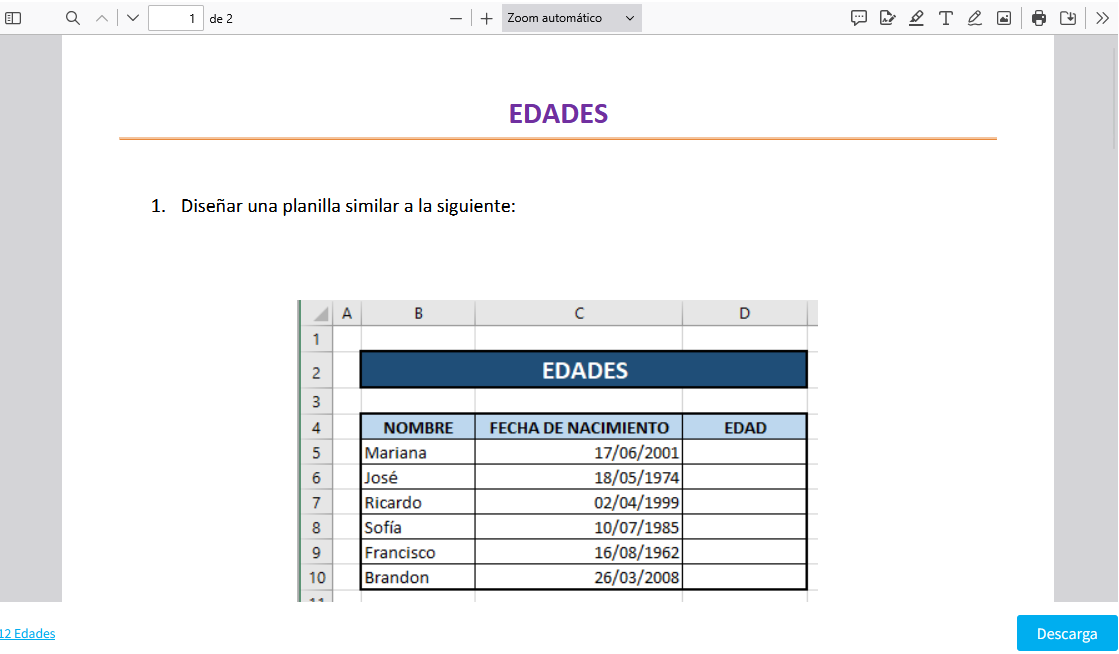Print the document
The image size is (1119, 654).
pos(1039,18)
